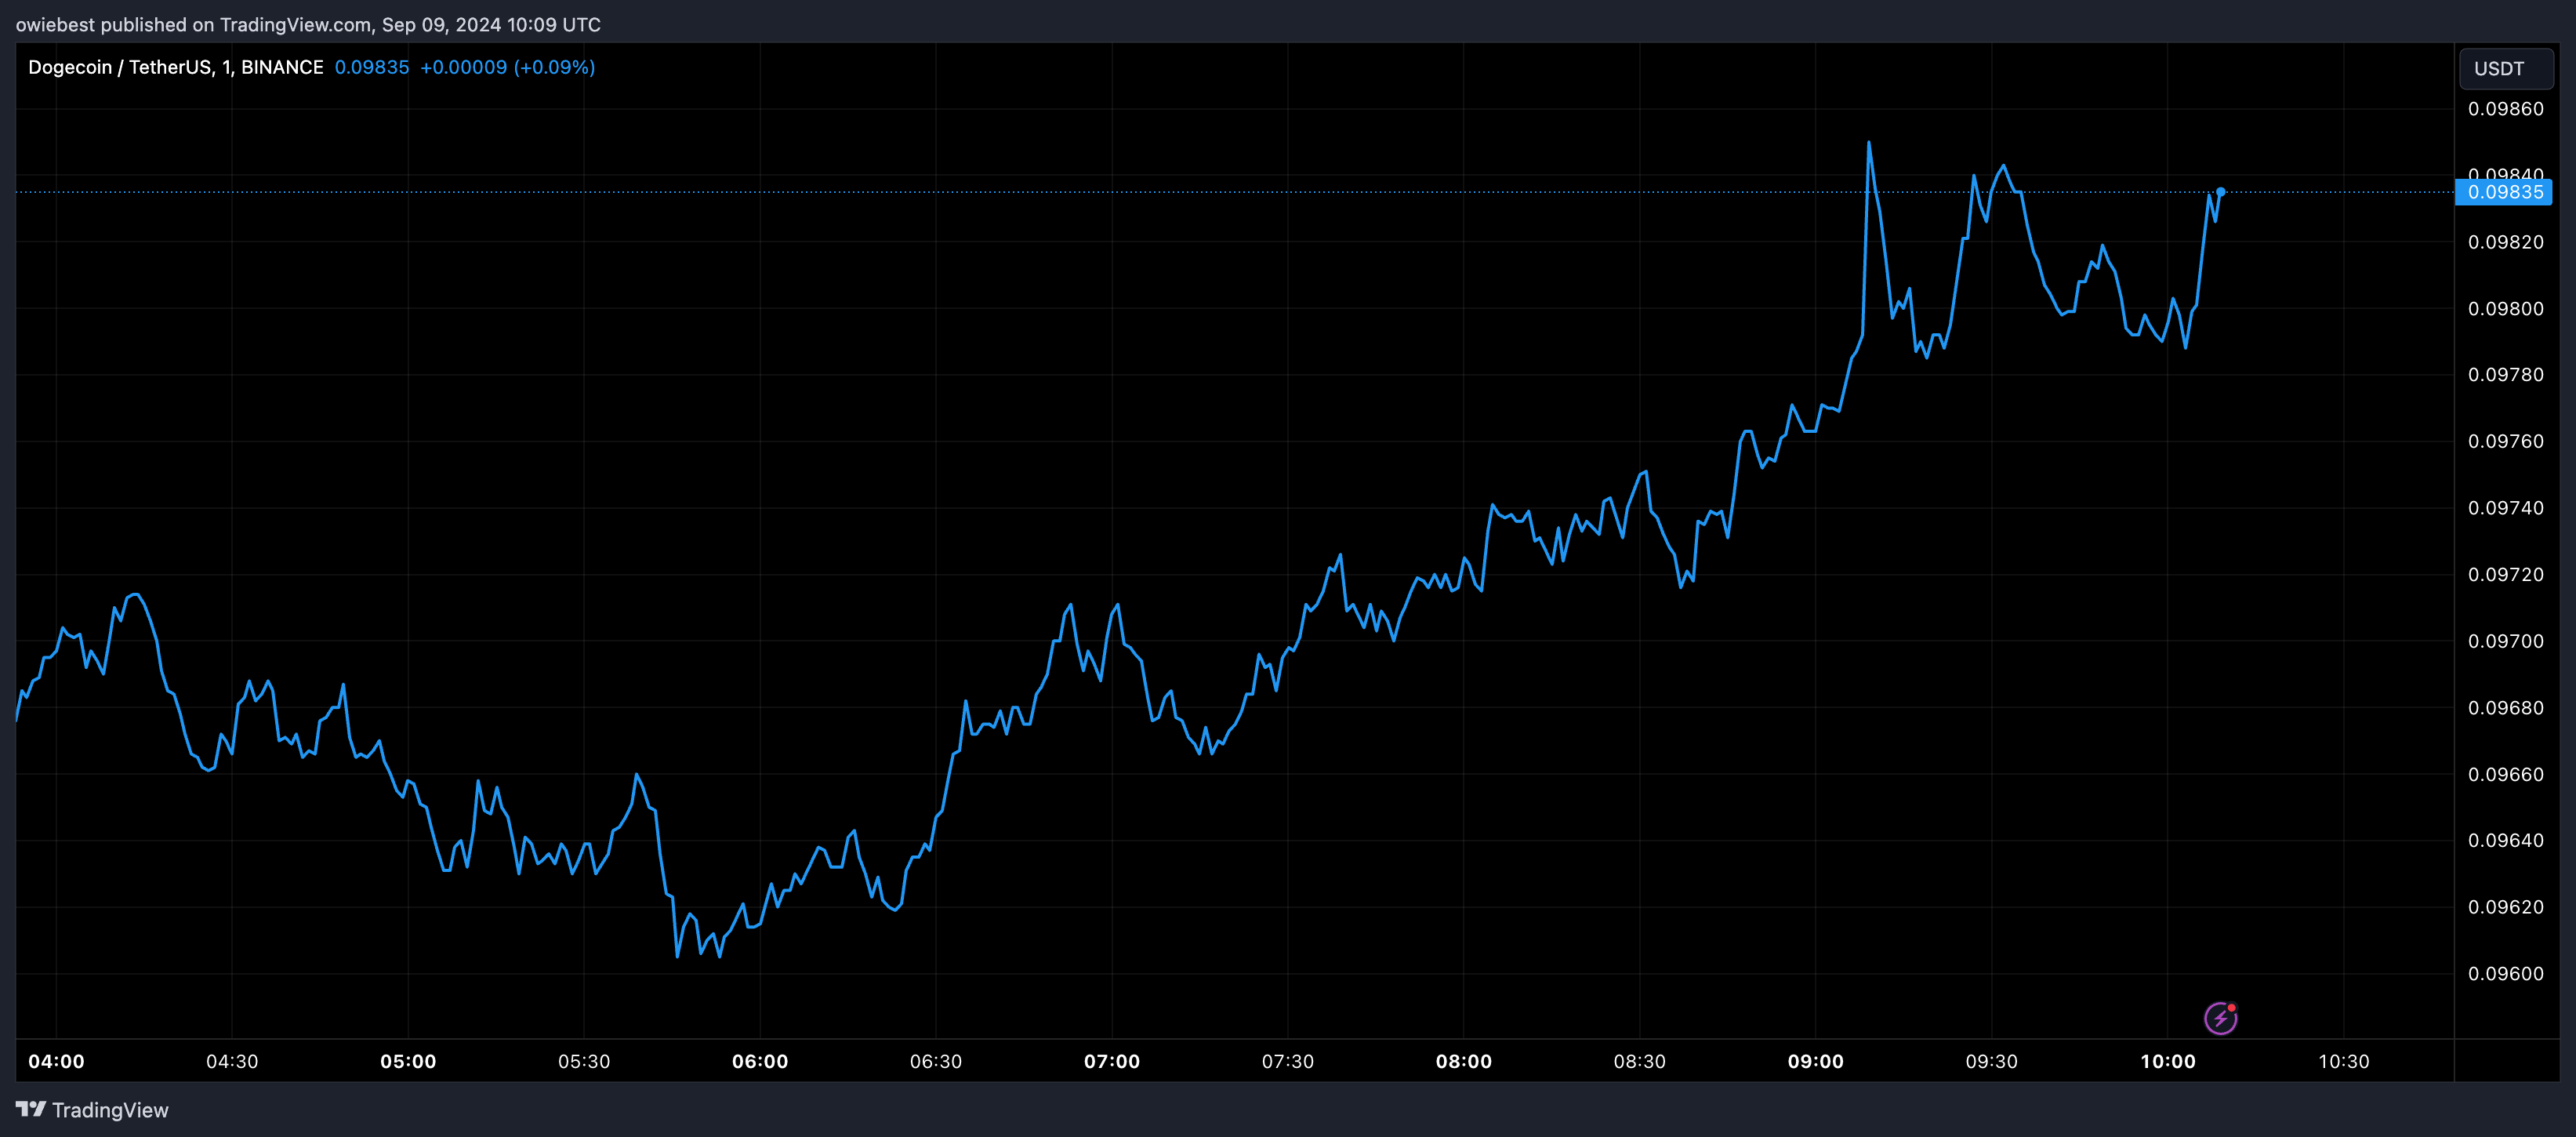This screenshot has width=2576, height=1137.
Task: Click the 0.09600 price axis label
Action: tap(2506, 974)
